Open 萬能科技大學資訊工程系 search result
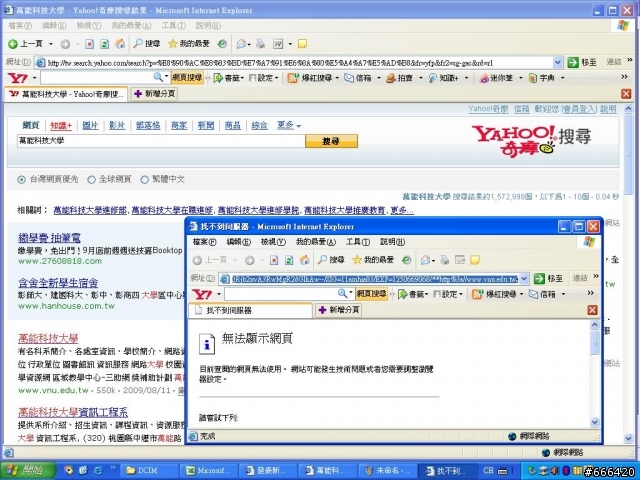 (73, 412)
